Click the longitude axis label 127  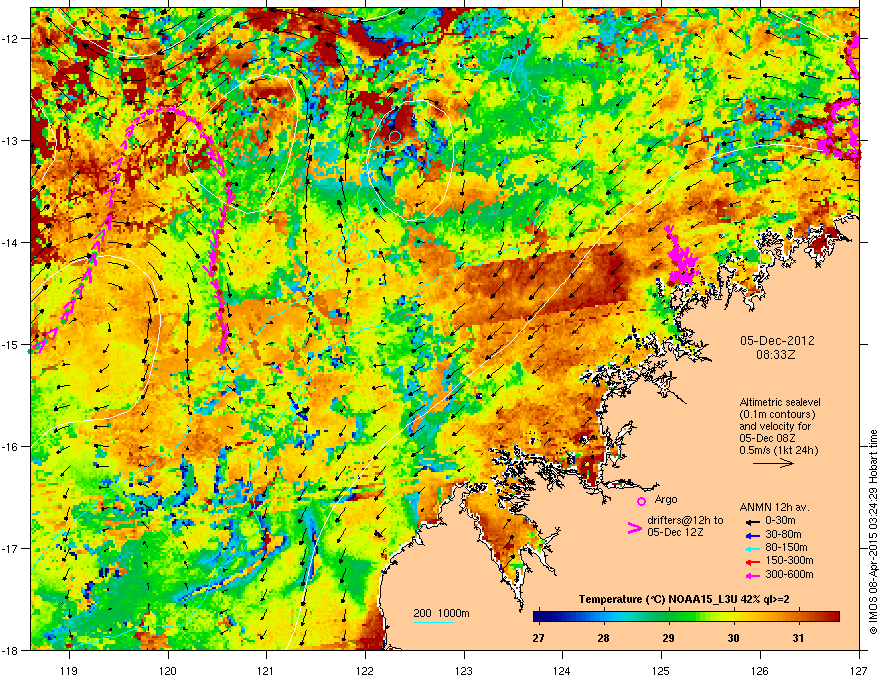859,670
